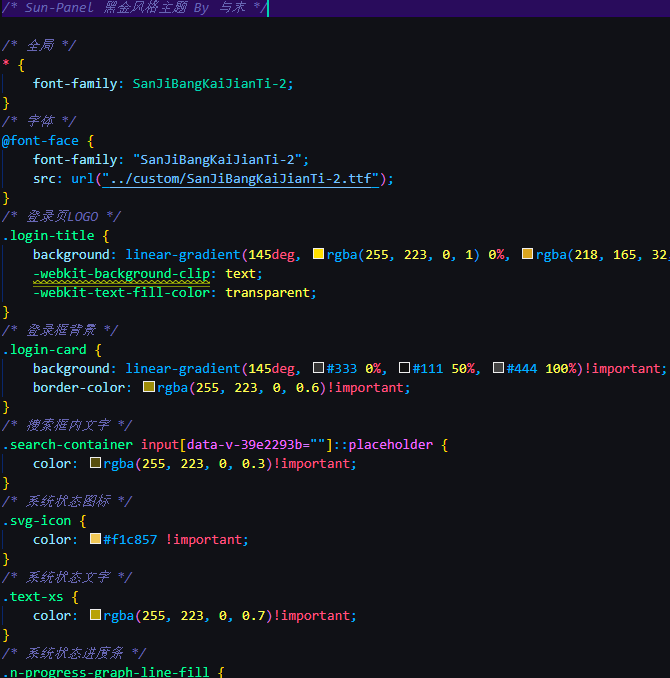Open the yellow rgba(255, 223, 0, 1) swatch in .login-title

coord(318,254)
